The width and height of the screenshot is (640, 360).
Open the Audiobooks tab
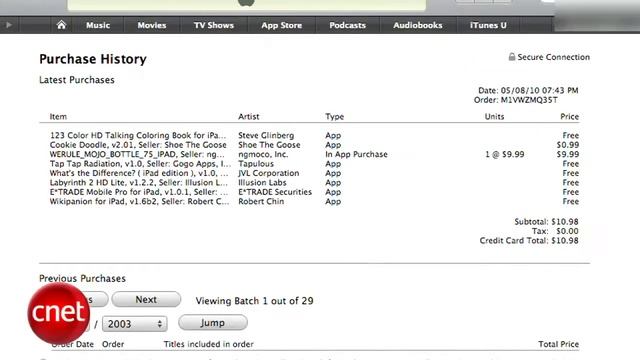point(418,25)
